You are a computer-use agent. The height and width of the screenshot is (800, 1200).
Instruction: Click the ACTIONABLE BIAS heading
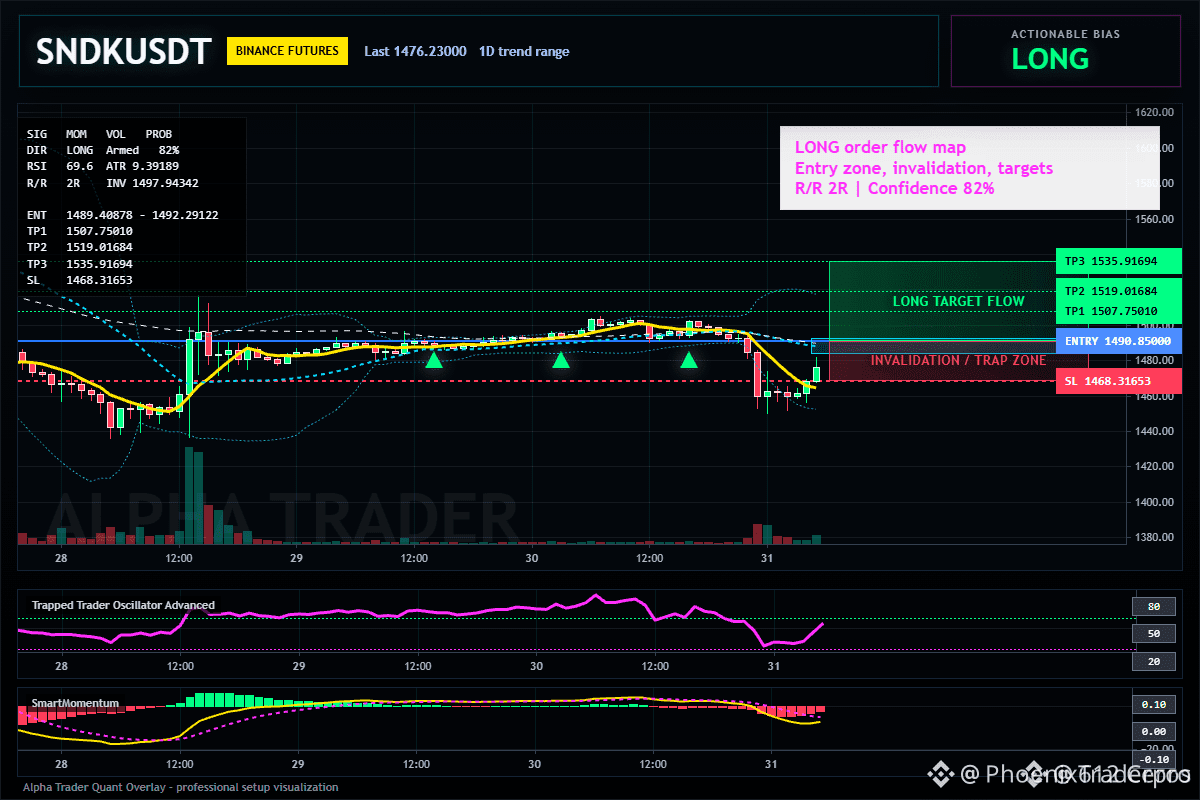pos(1065,34)
